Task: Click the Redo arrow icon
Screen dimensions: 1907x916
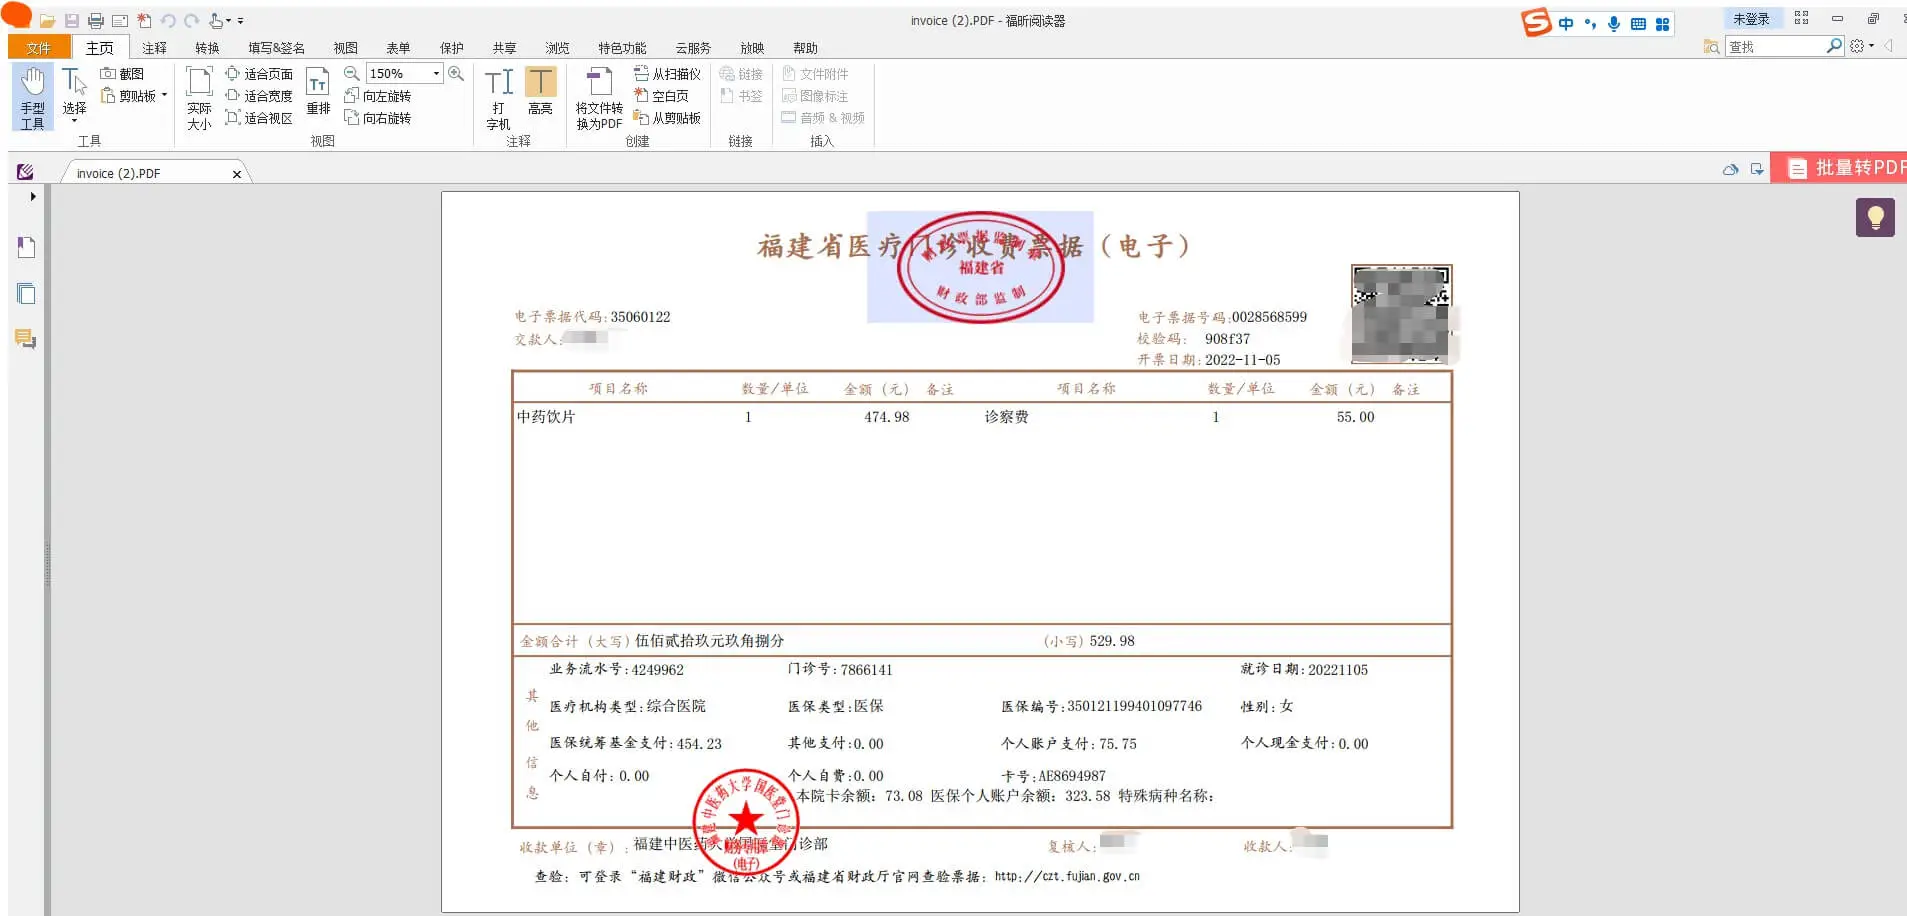Action: tap(192, 21)
